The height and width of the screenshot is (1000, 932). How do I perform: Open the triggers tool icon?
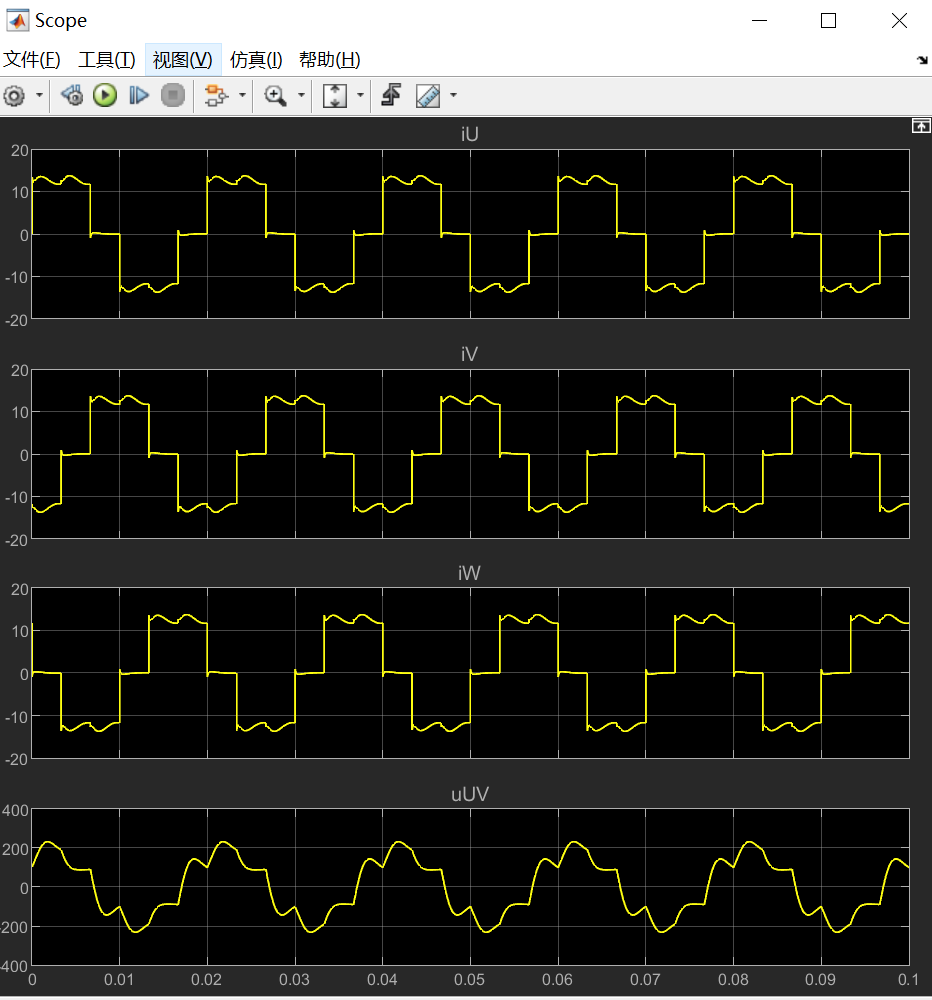point(391,96)
